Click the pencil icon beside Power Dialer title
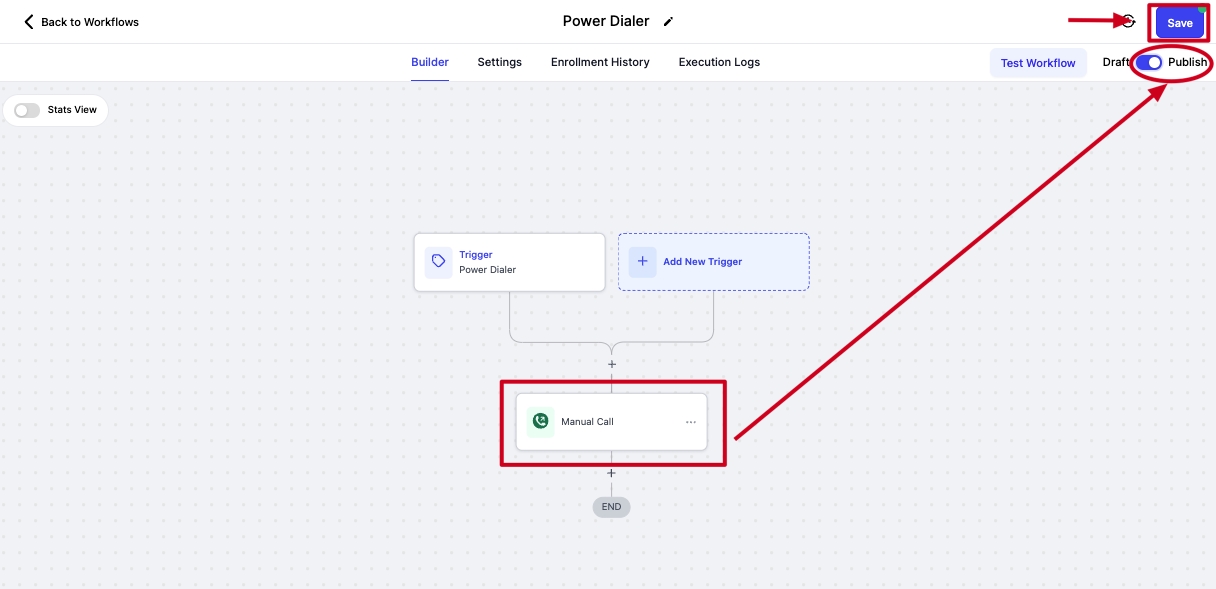The height and width of the screenshot is (589, 1216). click(x=668, y=22)
